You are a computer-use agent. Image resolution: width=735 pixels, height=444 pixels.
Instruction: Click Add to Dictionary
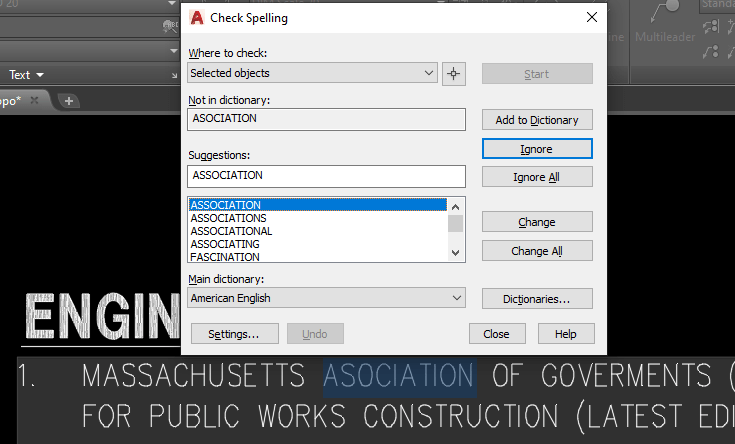pyautogui.click(x=537, y=120)
